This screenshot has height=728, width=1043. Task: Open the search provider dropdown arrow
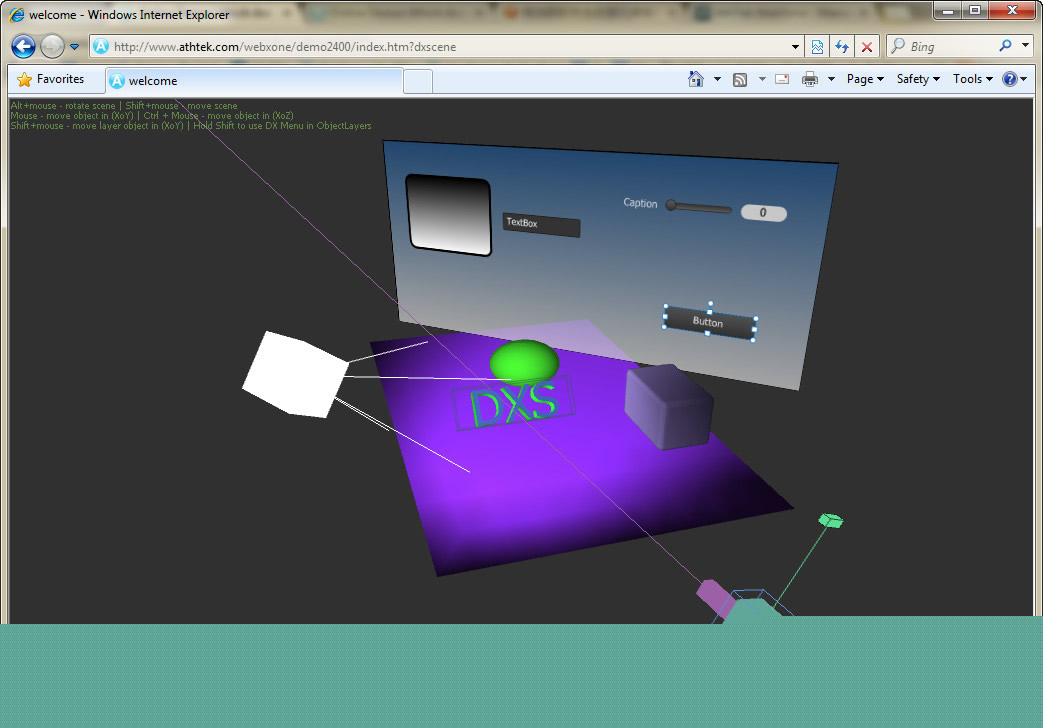click(x=1026, y=46)
